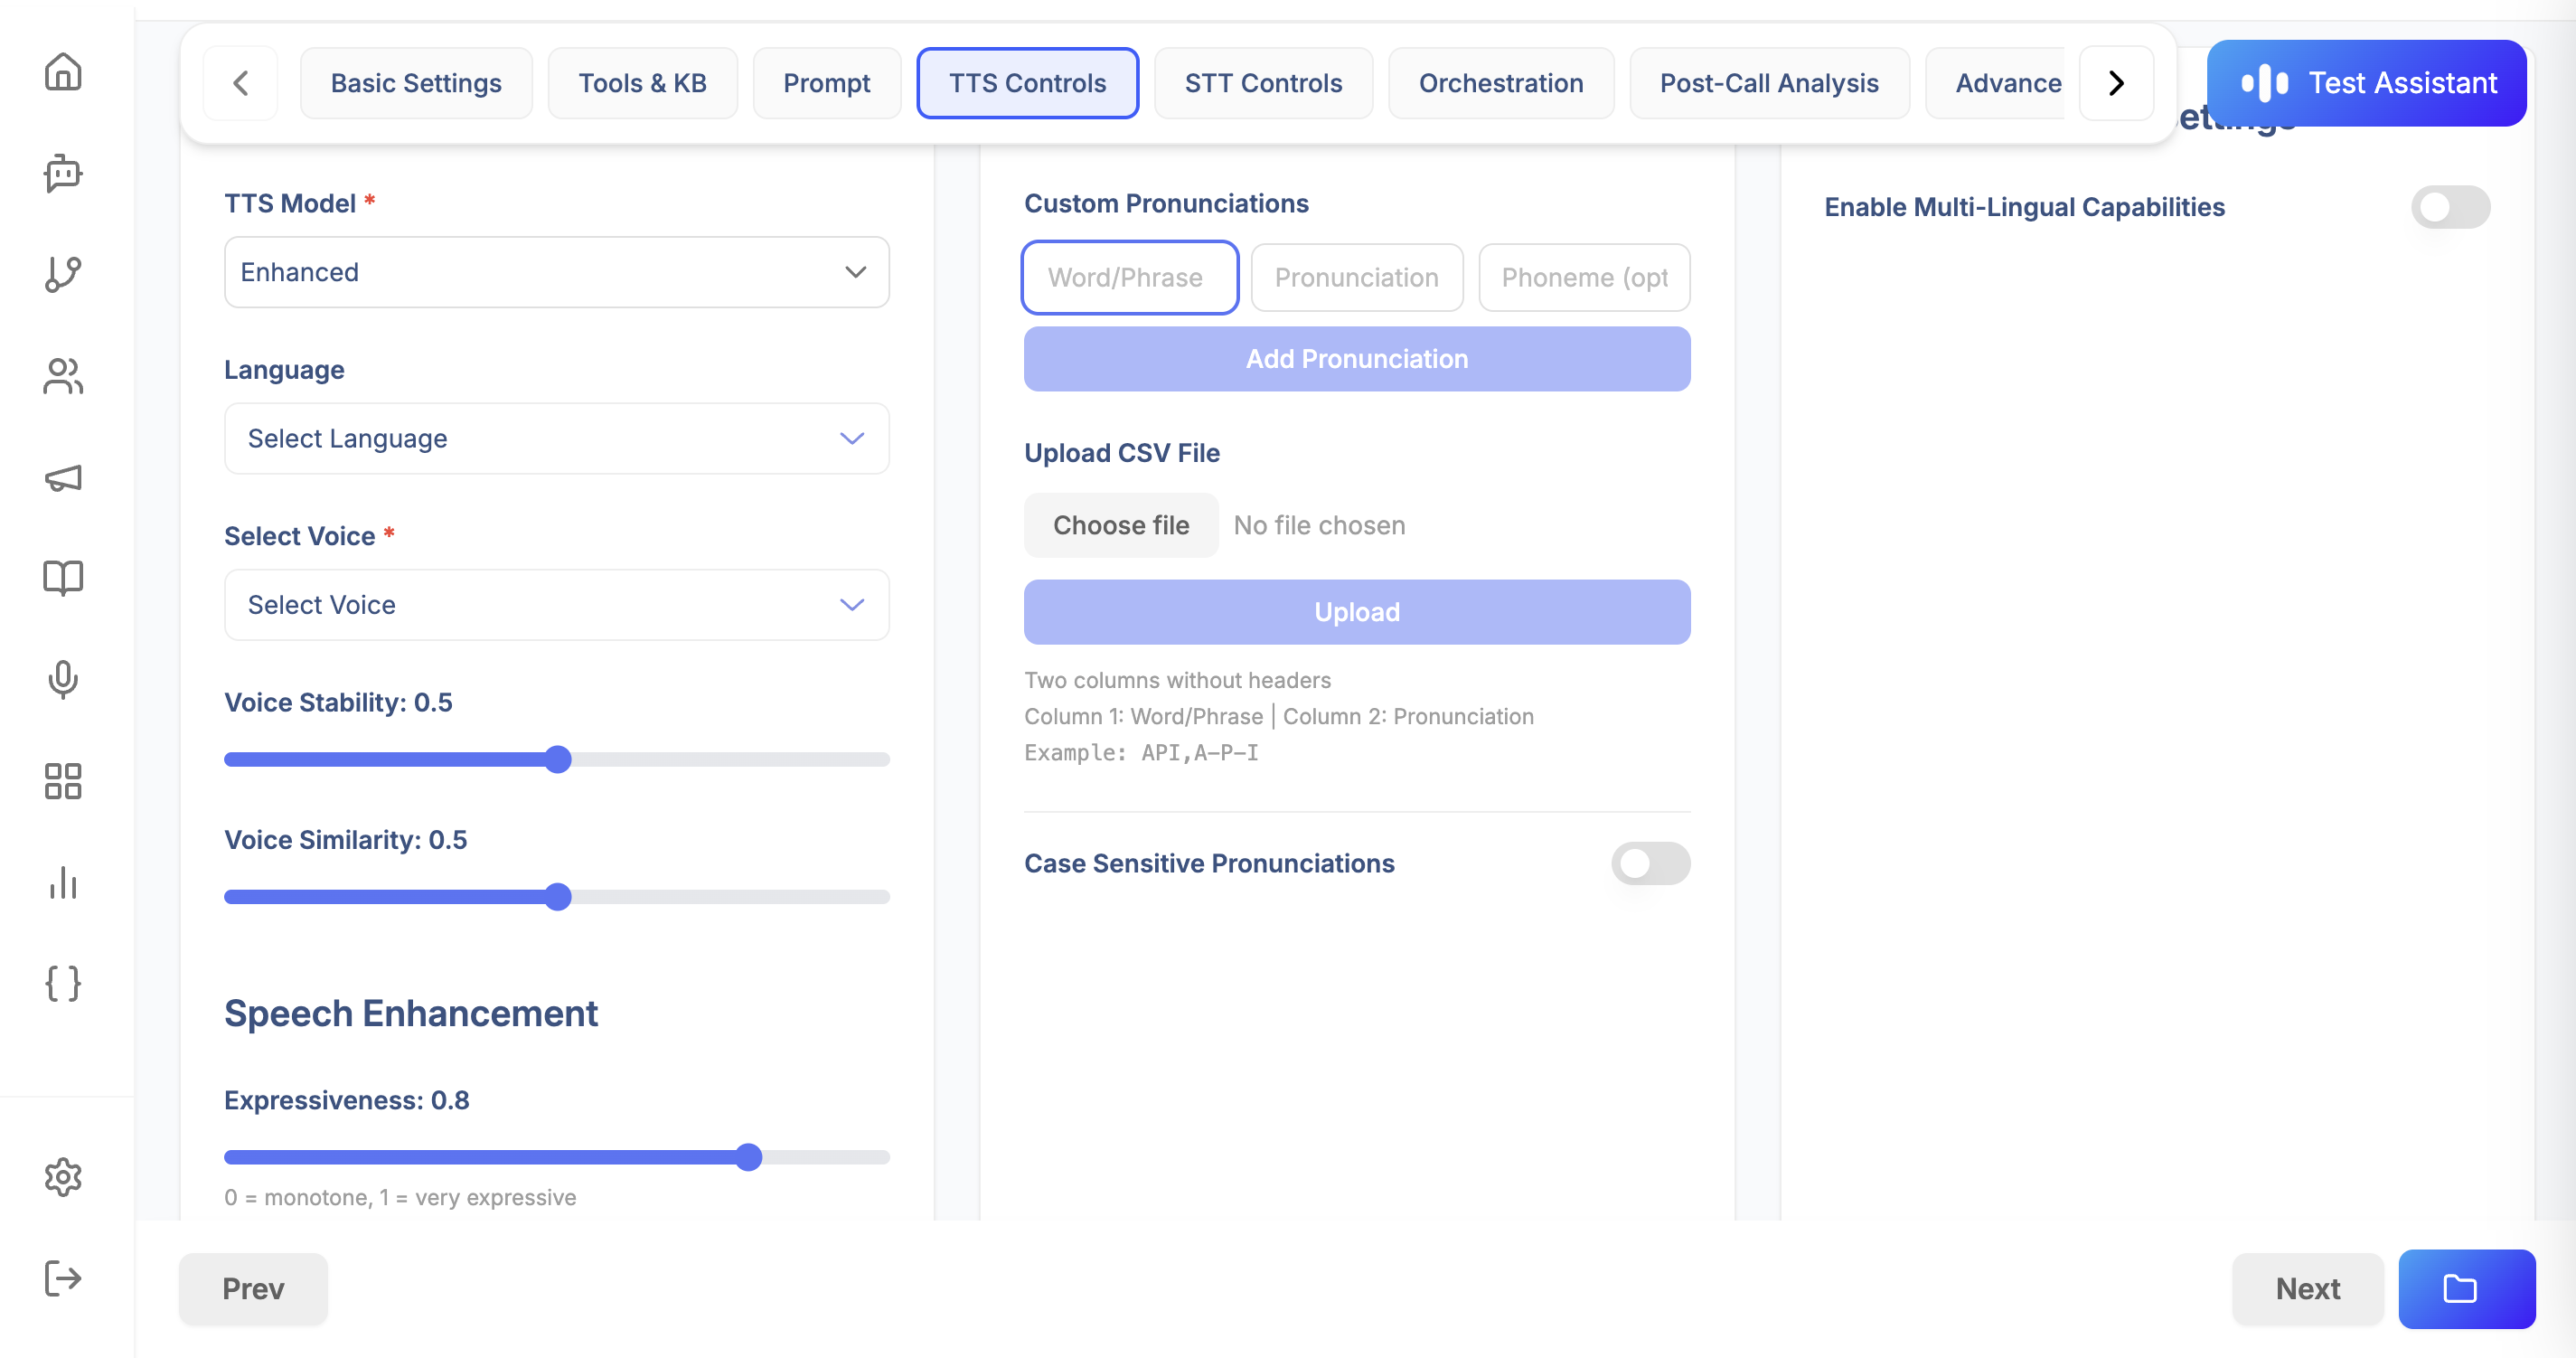Click the microphone sidebar icon
Viewport: 2576px width, 1358px height.
pyautogui.click(x=63, y=679)
